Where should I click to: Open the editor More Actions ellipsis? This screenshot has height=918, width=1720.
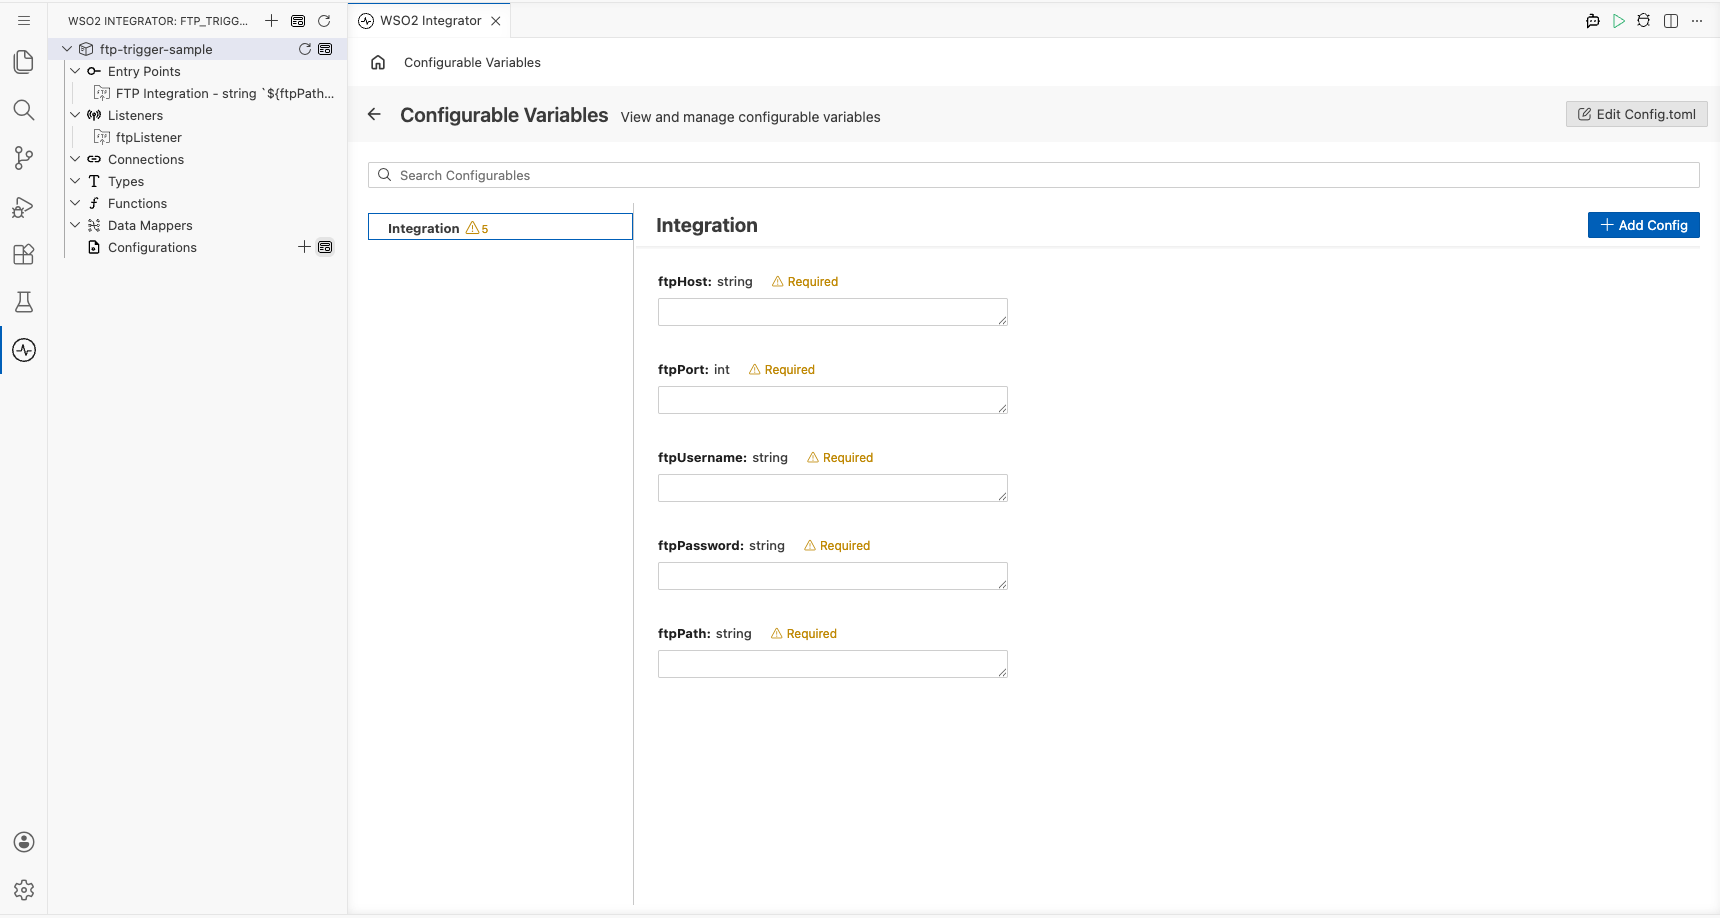pyautogui.click(x=1697, y=20)
